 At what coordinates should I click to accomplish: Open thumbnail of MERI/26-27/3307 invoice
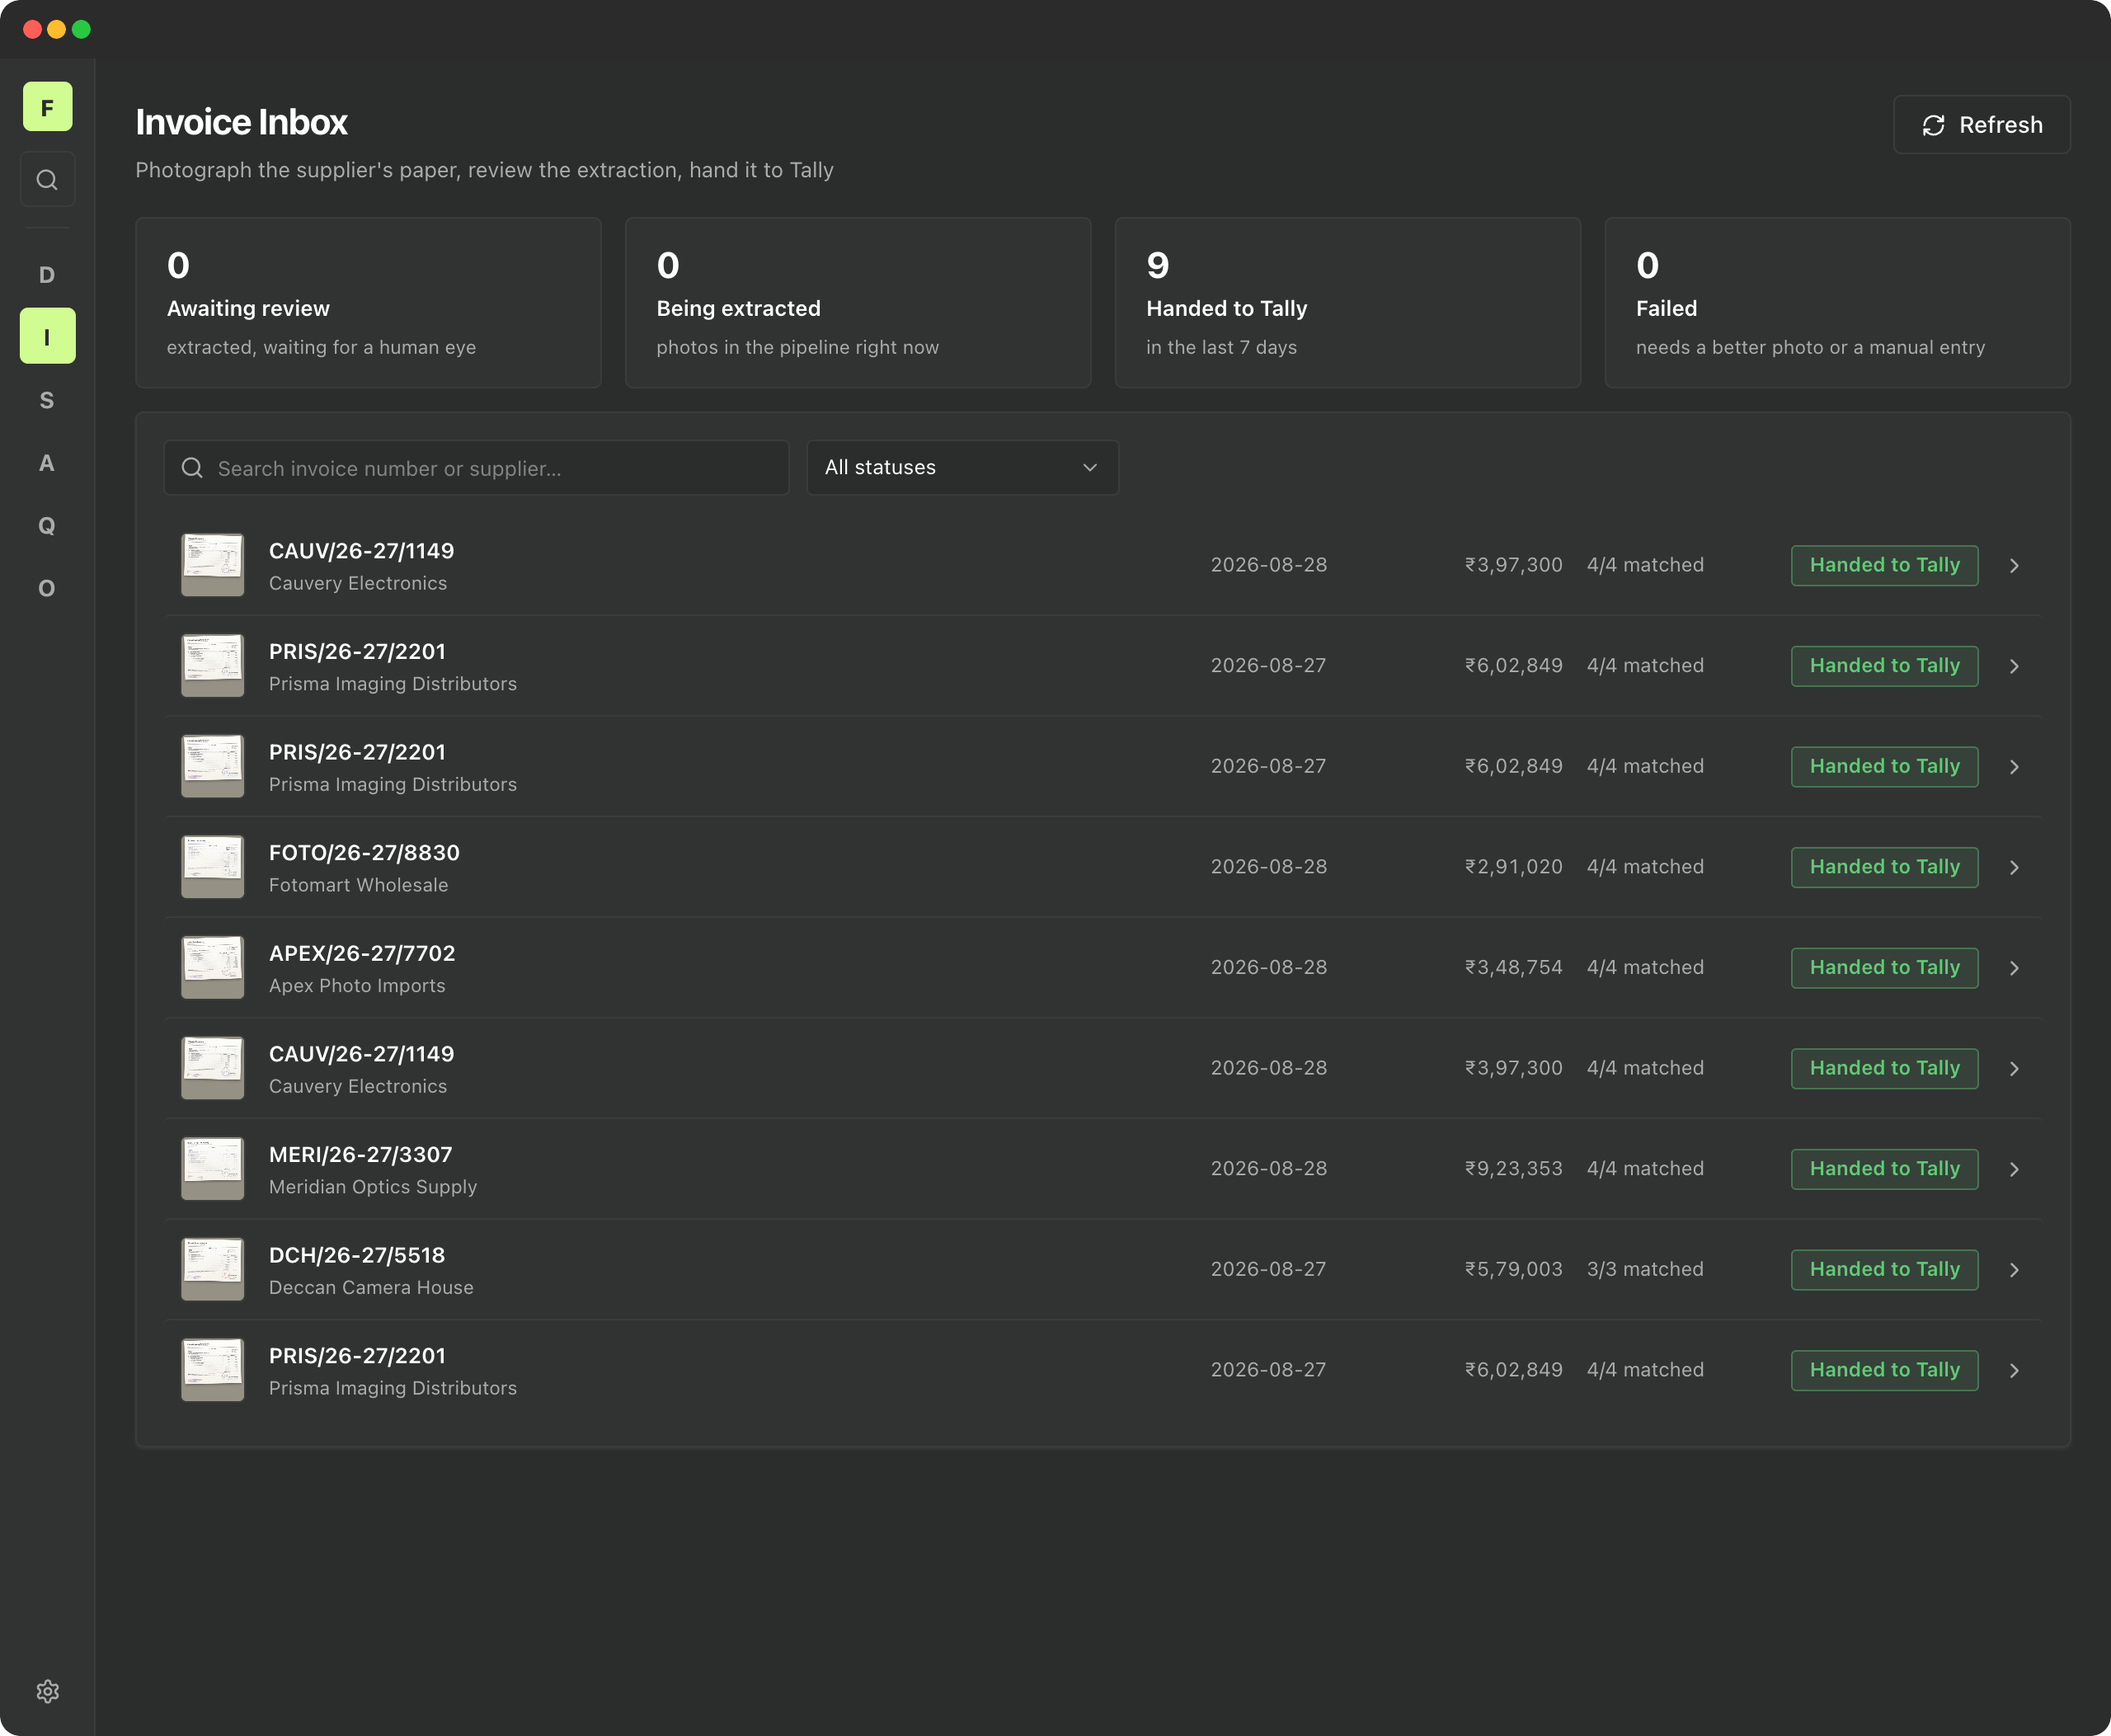(212, 1168)
